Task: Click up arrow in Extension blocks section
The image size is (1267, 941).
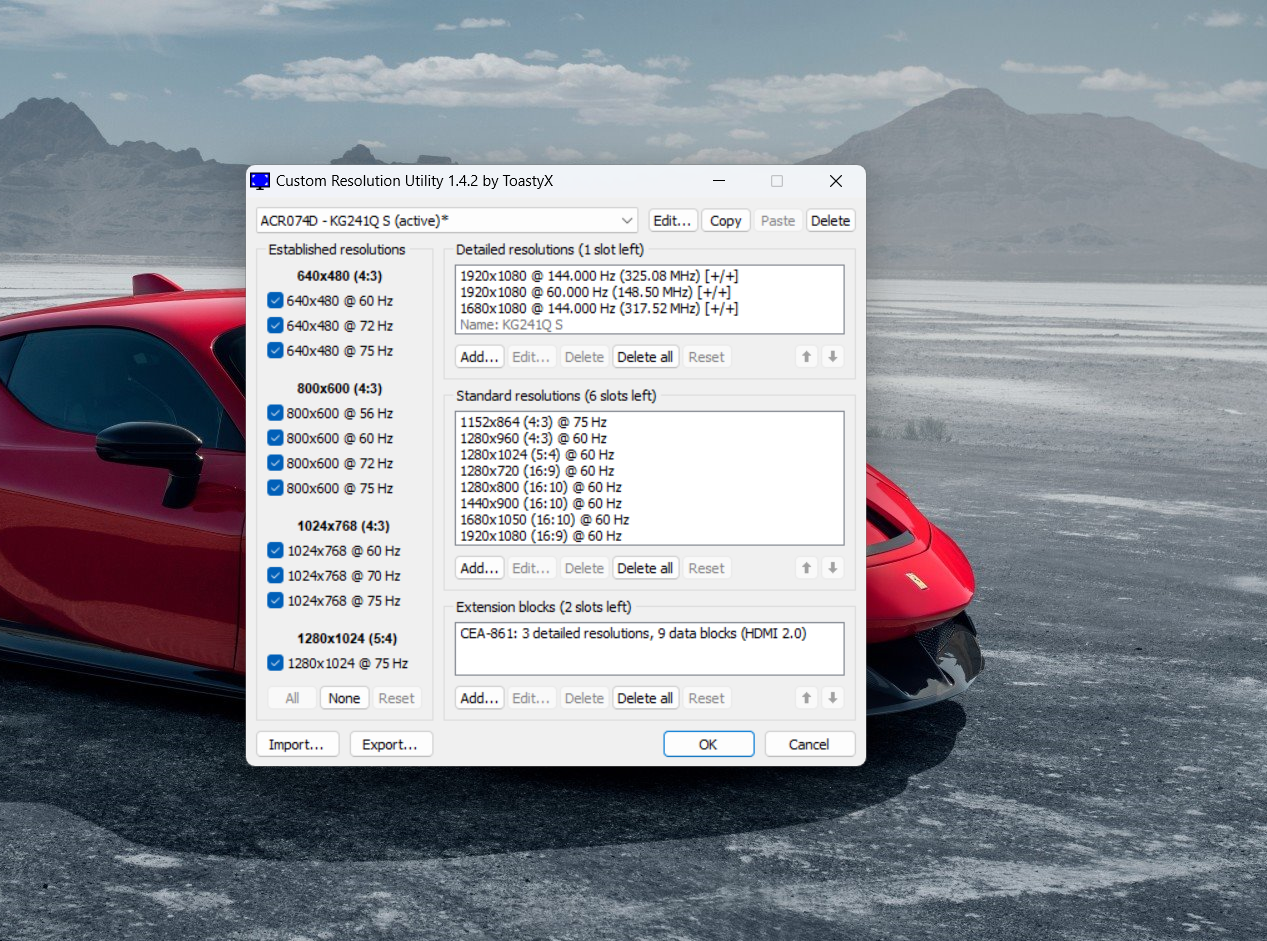Action: pyautogui.click(x=807, y=698)
